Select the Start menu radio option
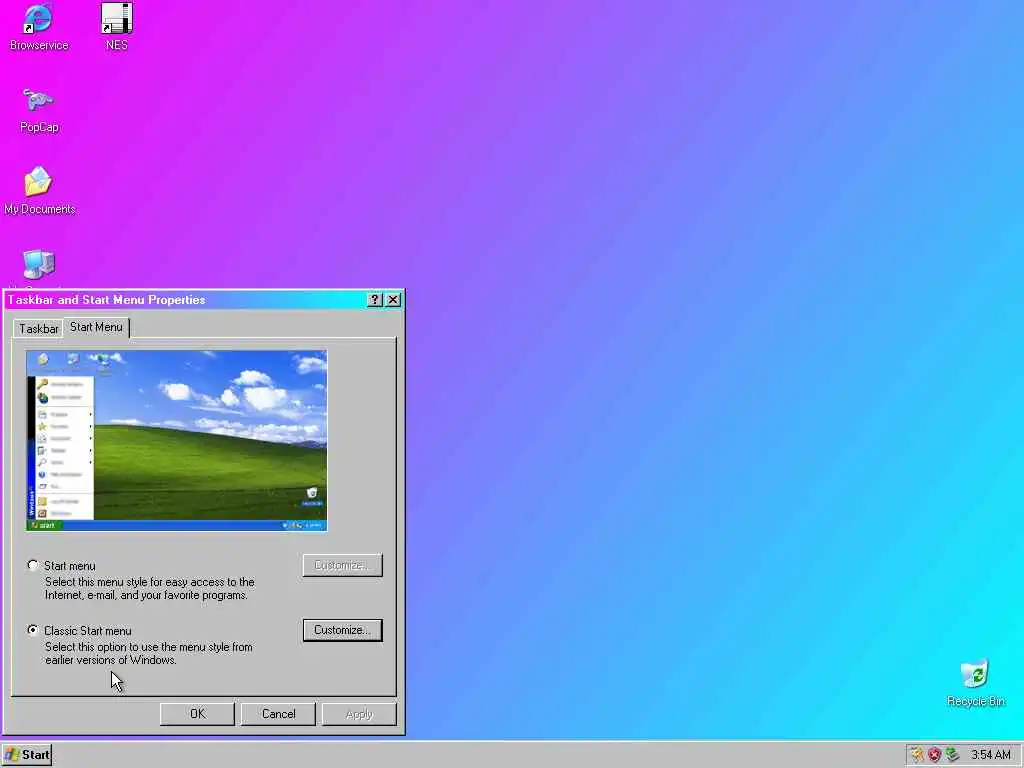Screen dimensions: 1024x768 (33, 565)
